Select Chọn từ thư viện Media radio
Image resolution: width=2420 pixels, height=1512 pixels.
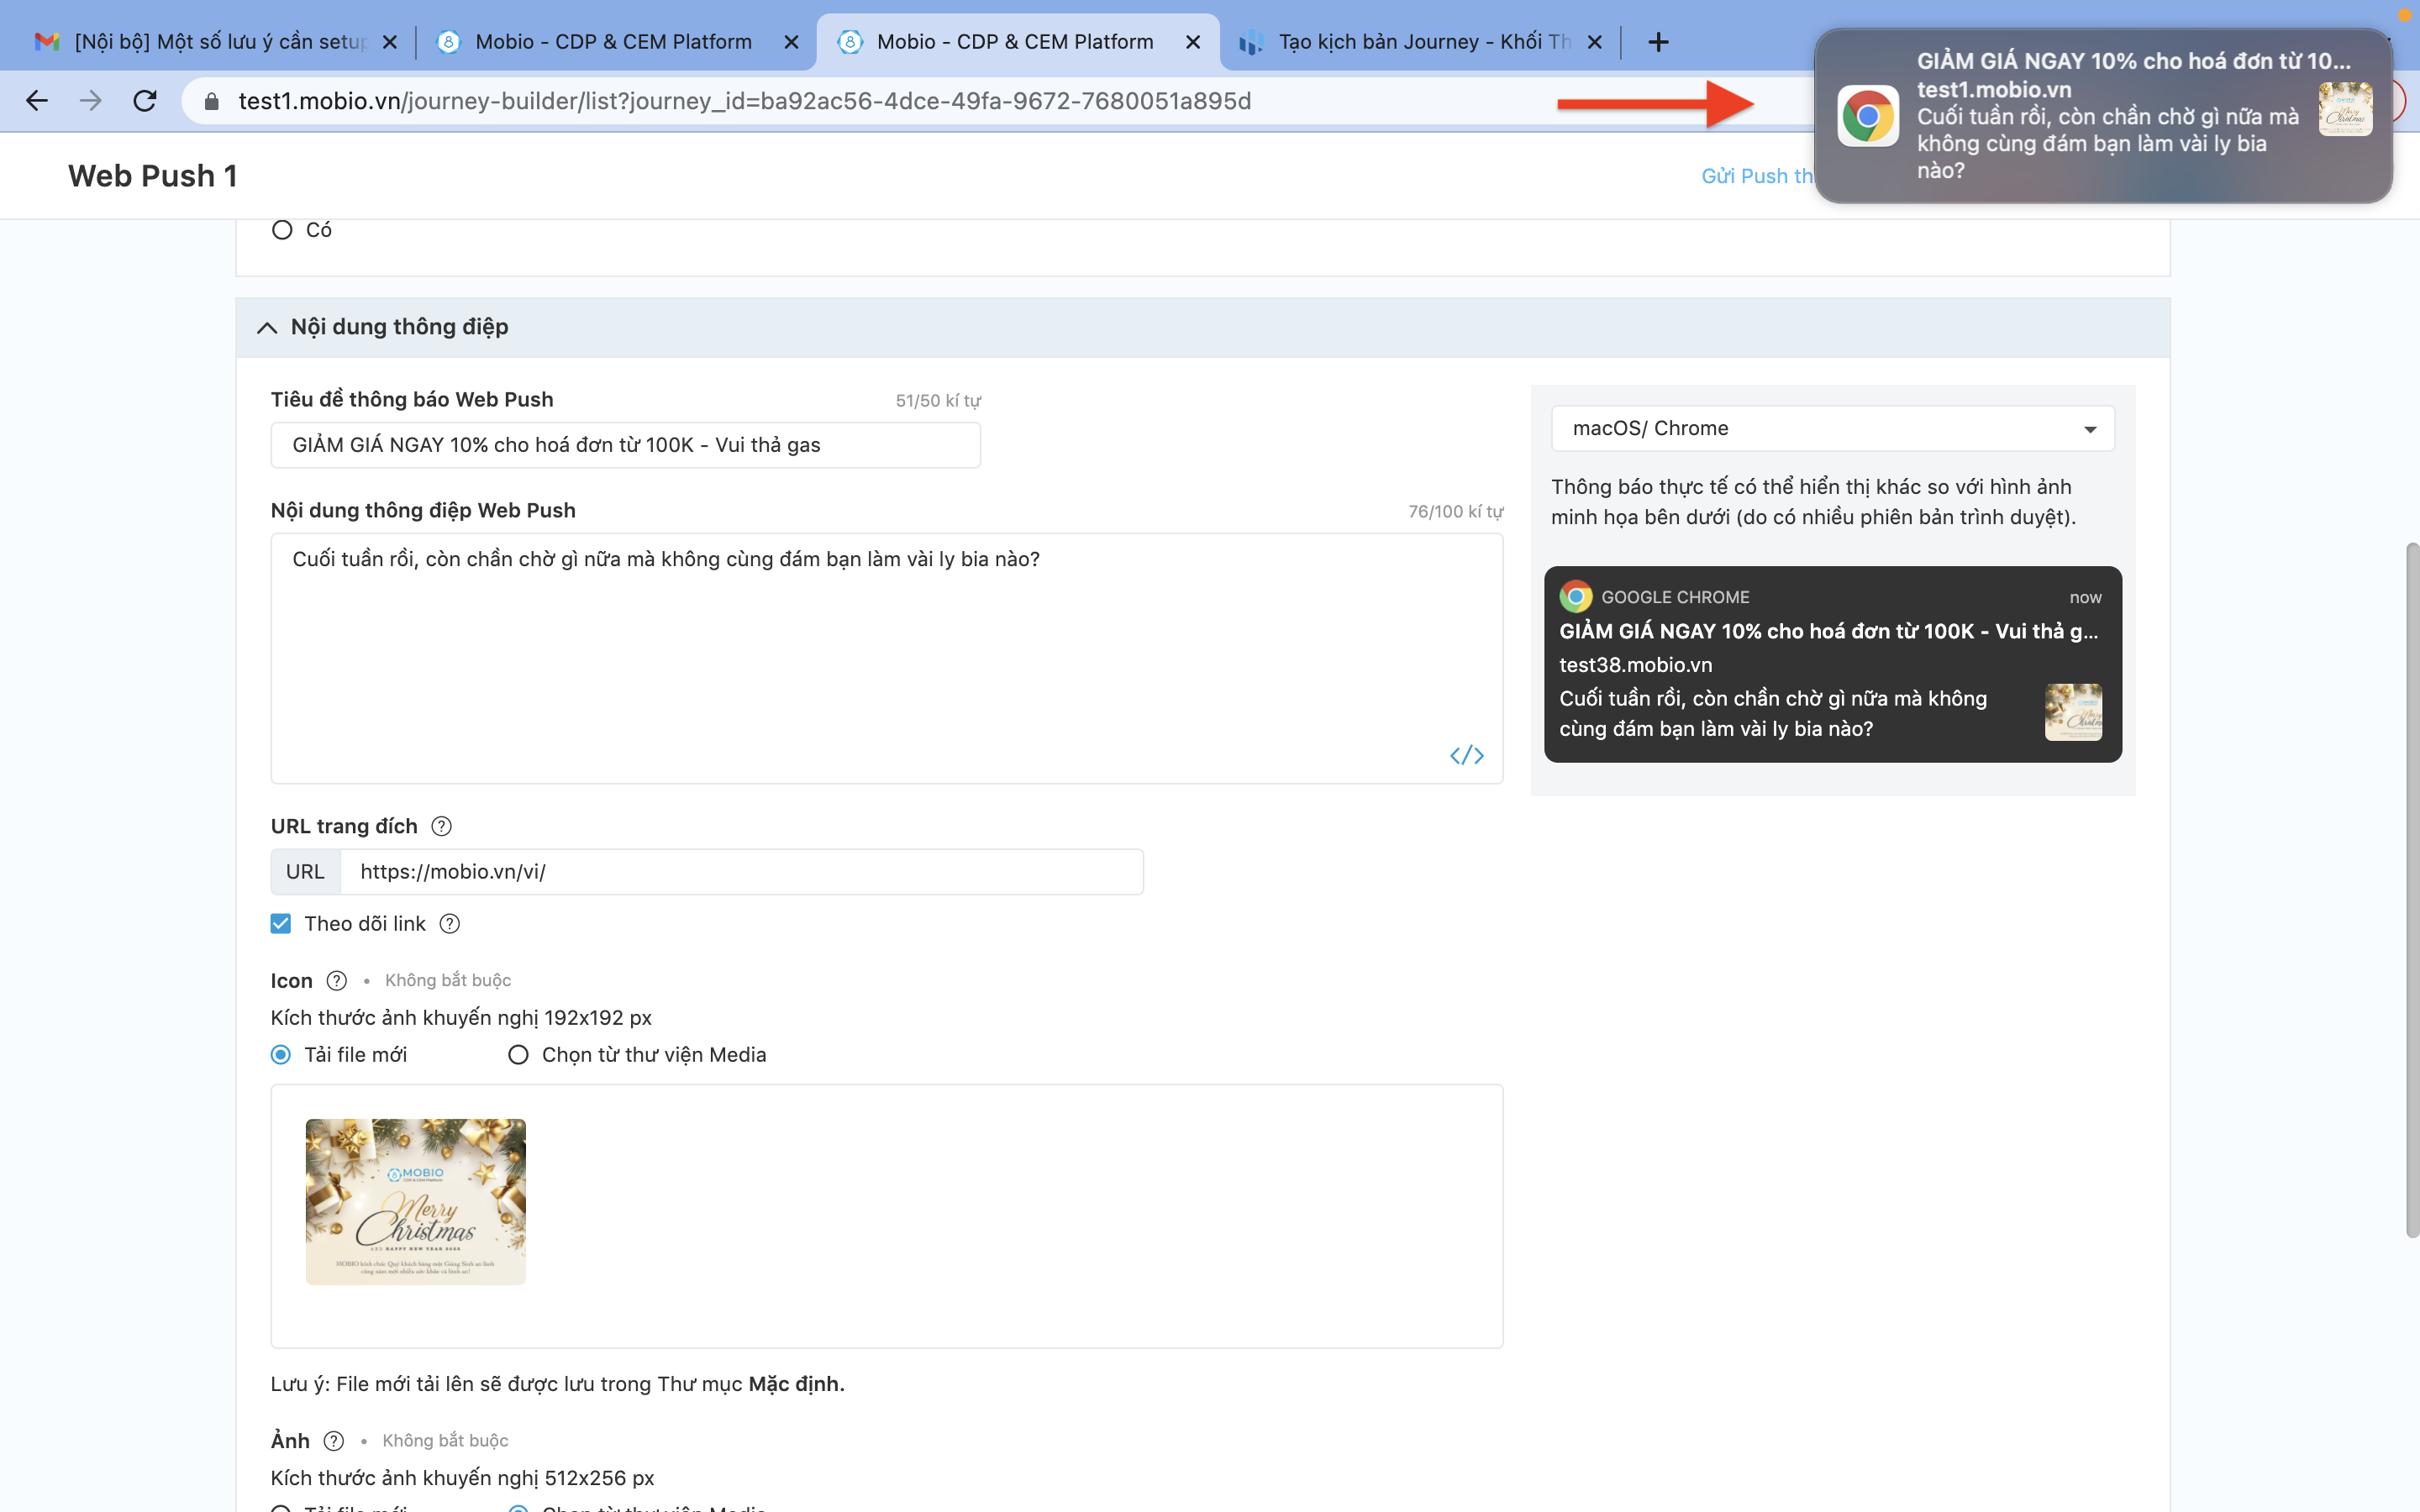pos(518,1055)
